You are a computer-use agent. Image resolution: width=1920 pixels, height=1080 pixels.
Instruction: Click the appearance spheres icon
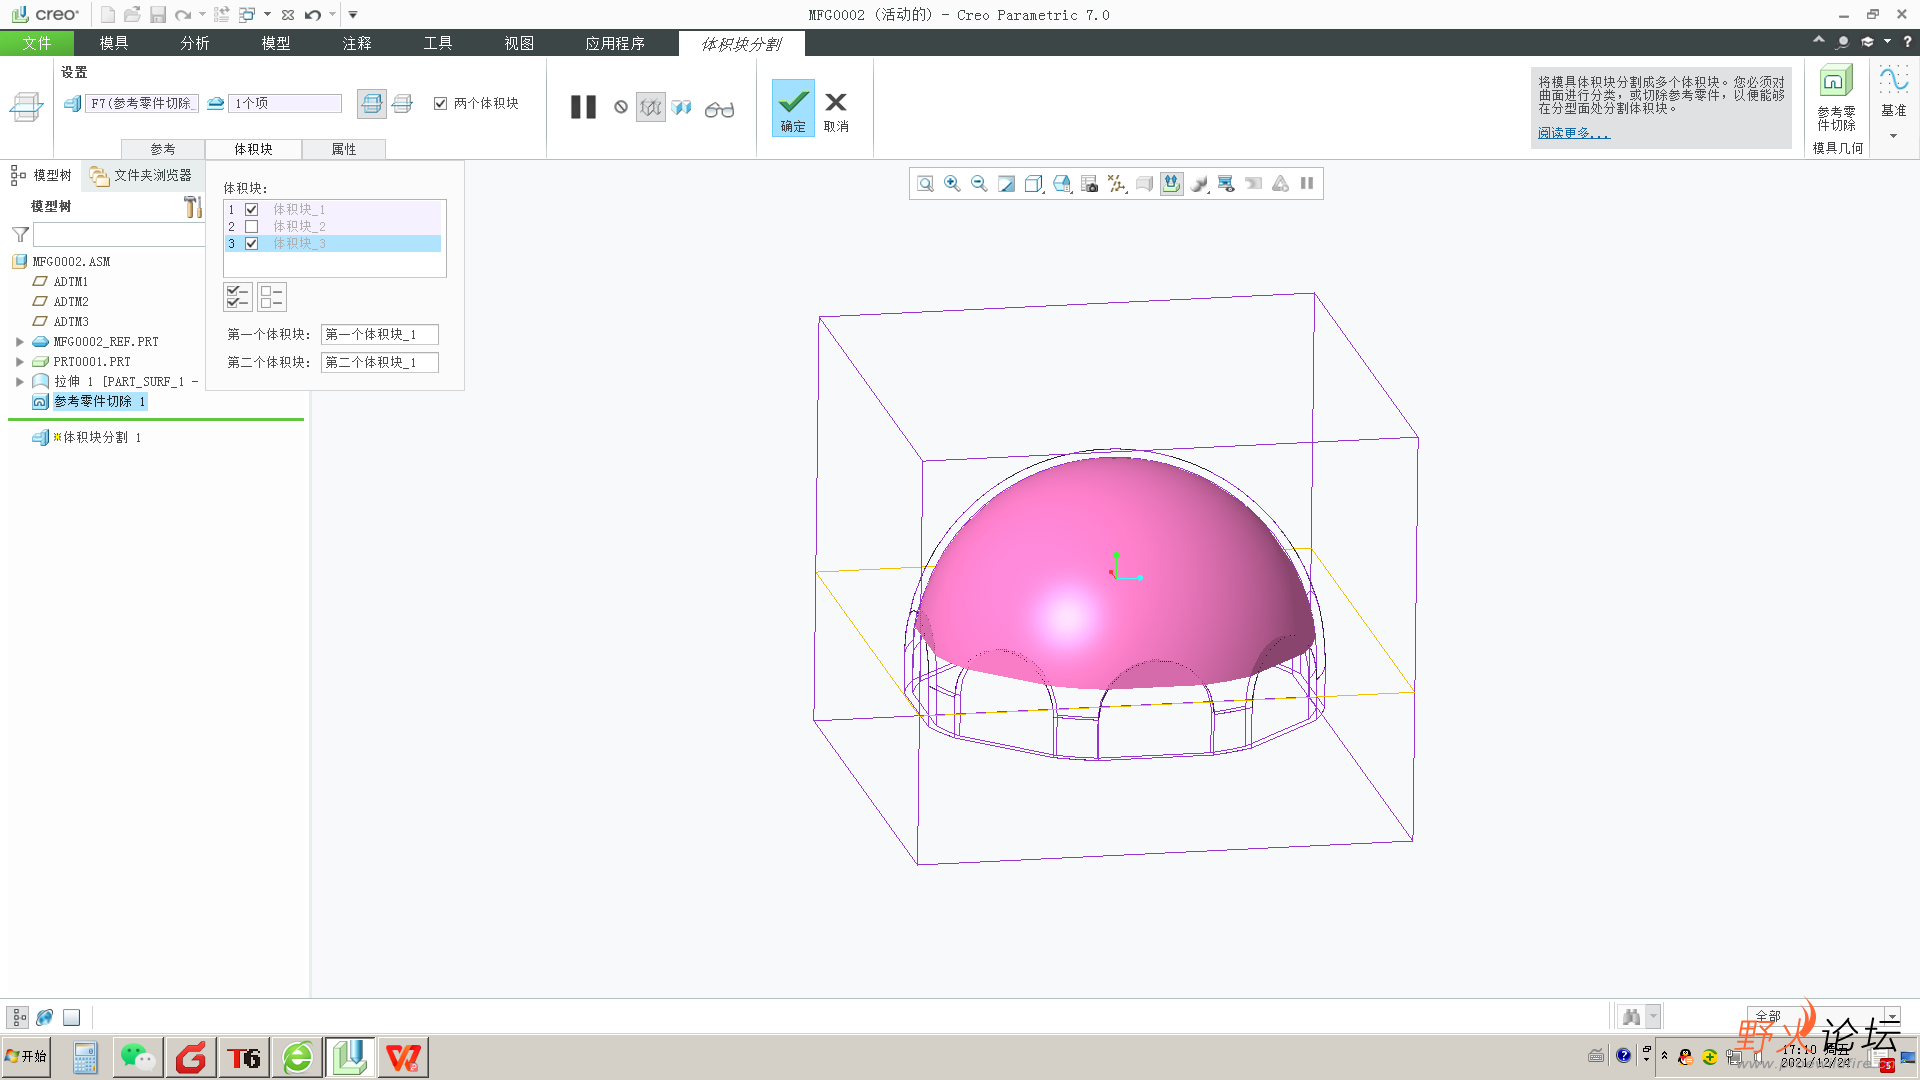[1199, 184]
